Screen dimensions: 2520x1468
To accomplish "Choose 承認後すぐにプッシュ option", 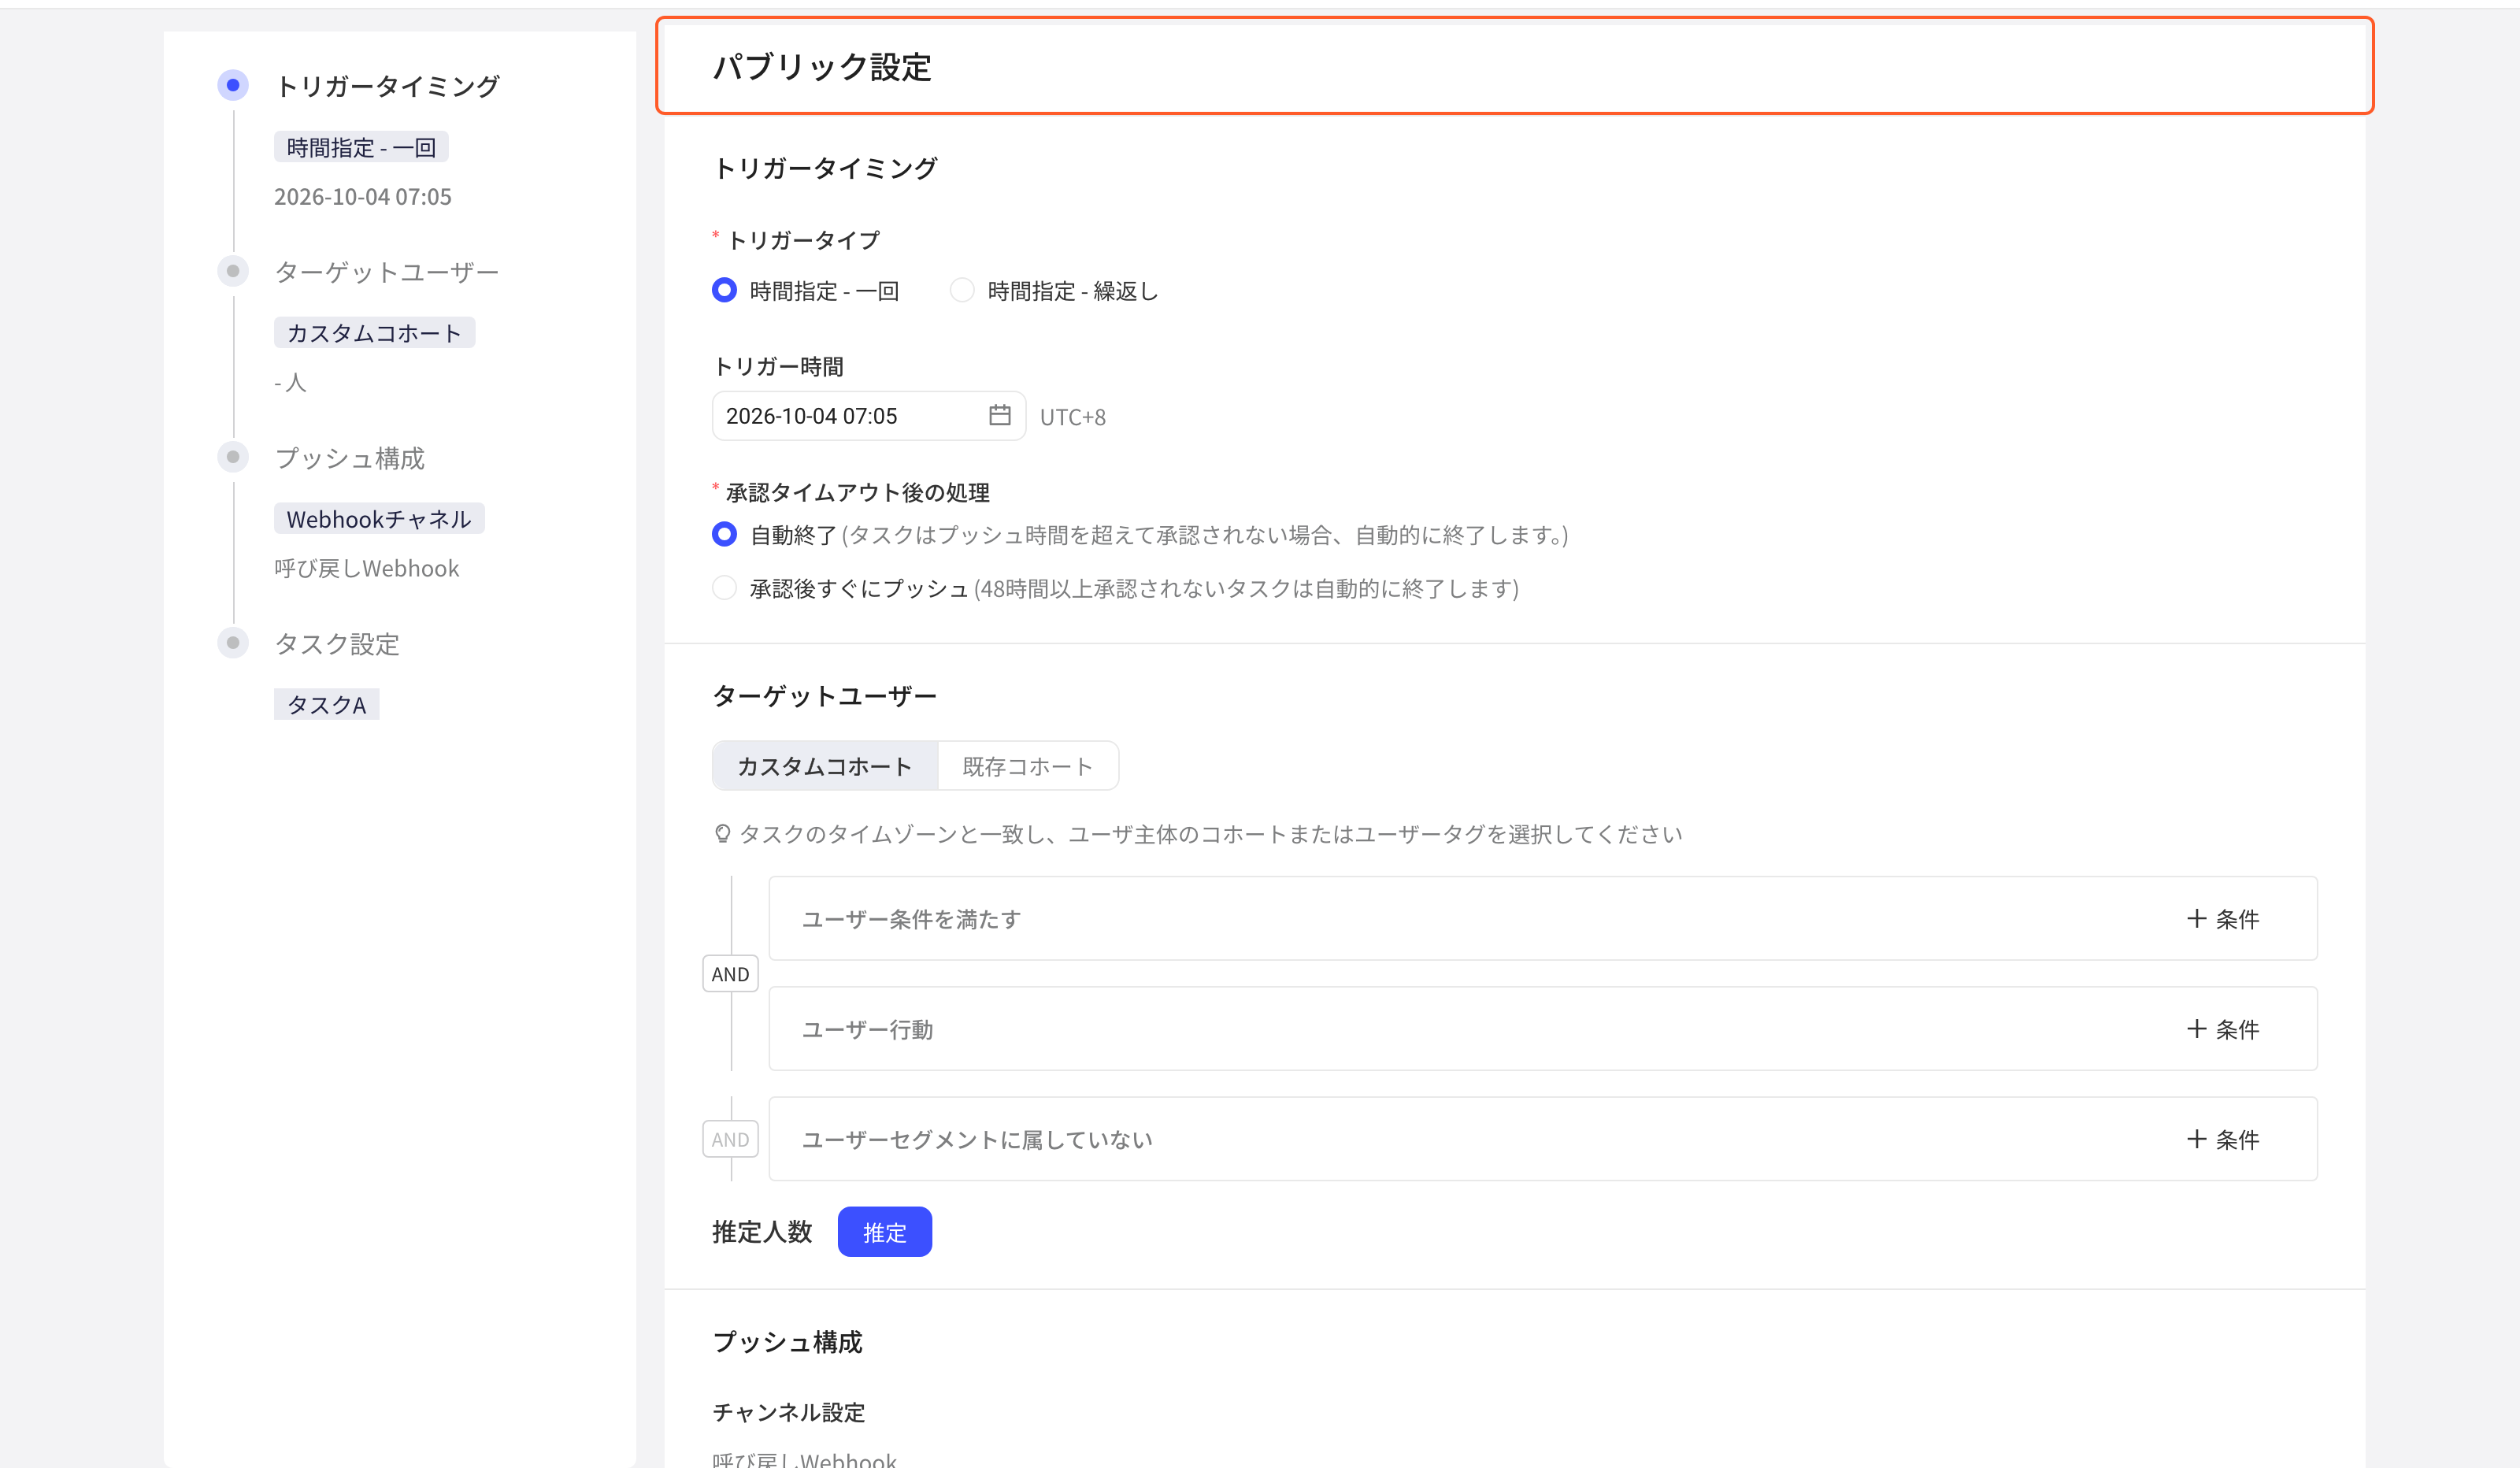I will click(x=724, y=587).
